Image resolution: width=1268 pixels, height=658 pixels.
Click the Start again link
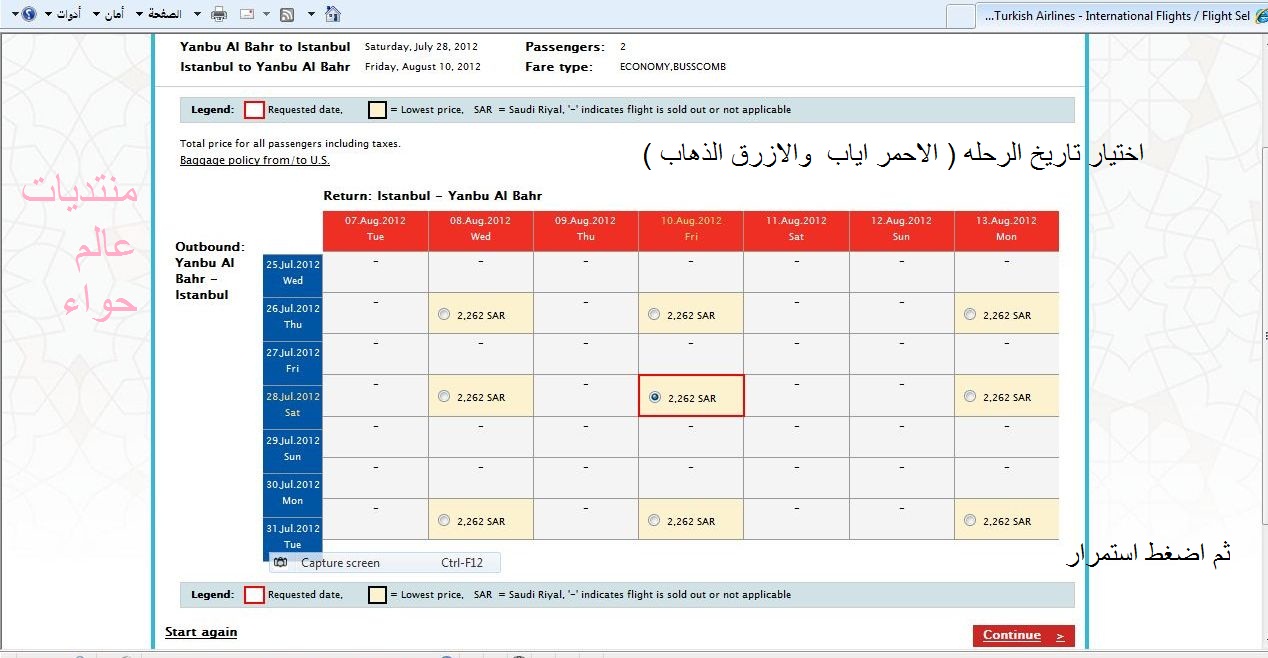tap(201, 632)
